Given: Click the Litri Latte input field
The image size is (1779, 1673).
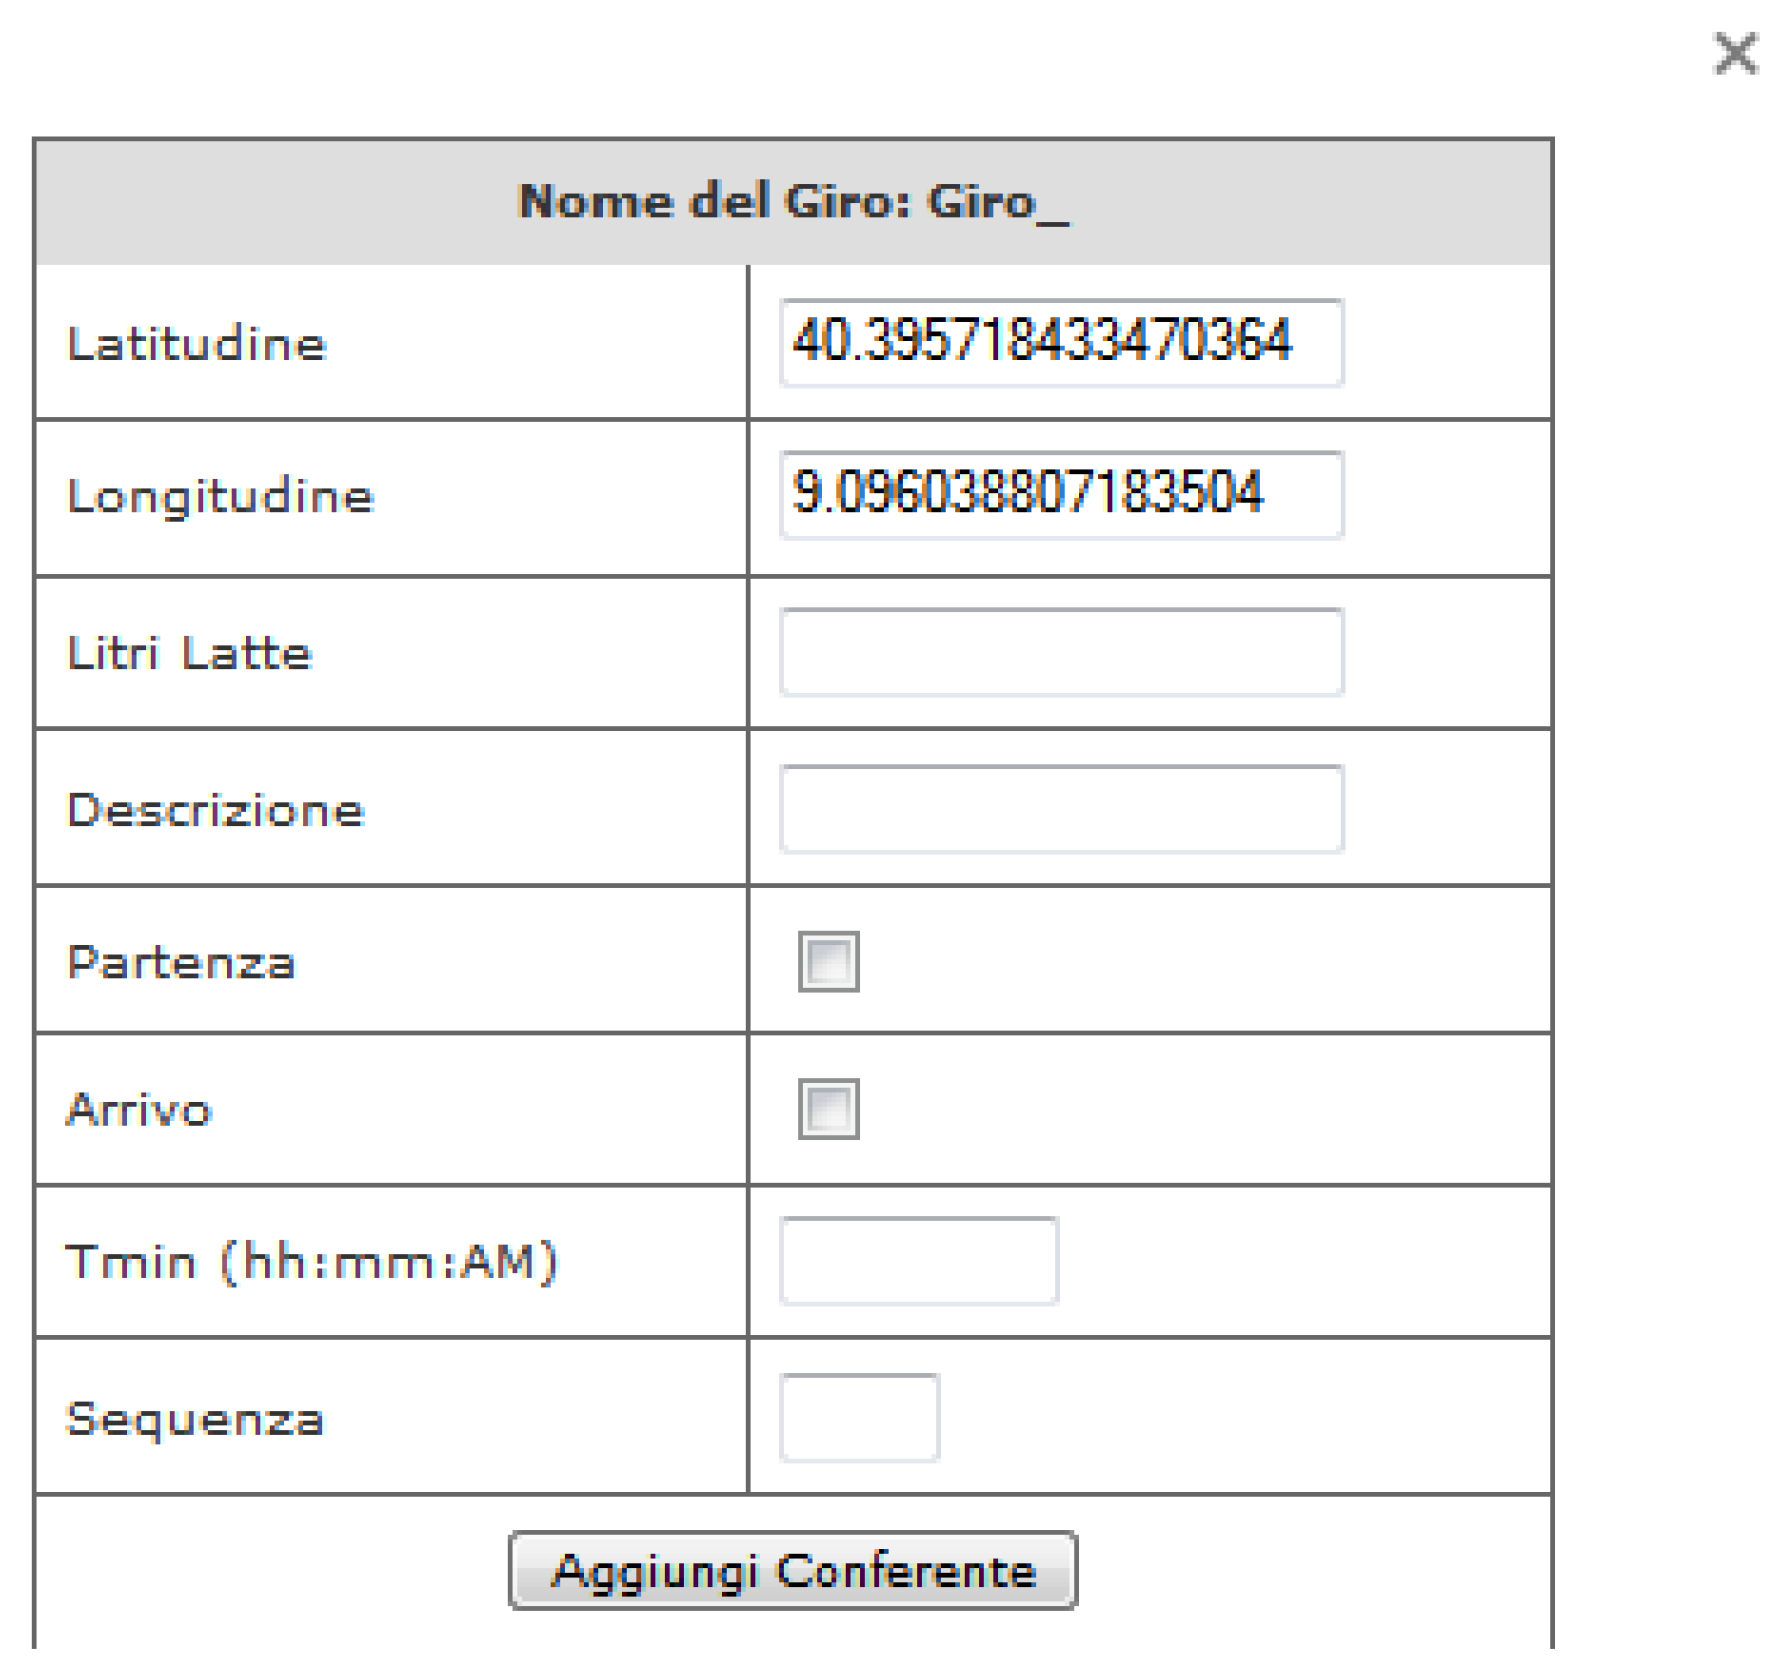Looking at the screenshot, I should [x=1060, y=652].
